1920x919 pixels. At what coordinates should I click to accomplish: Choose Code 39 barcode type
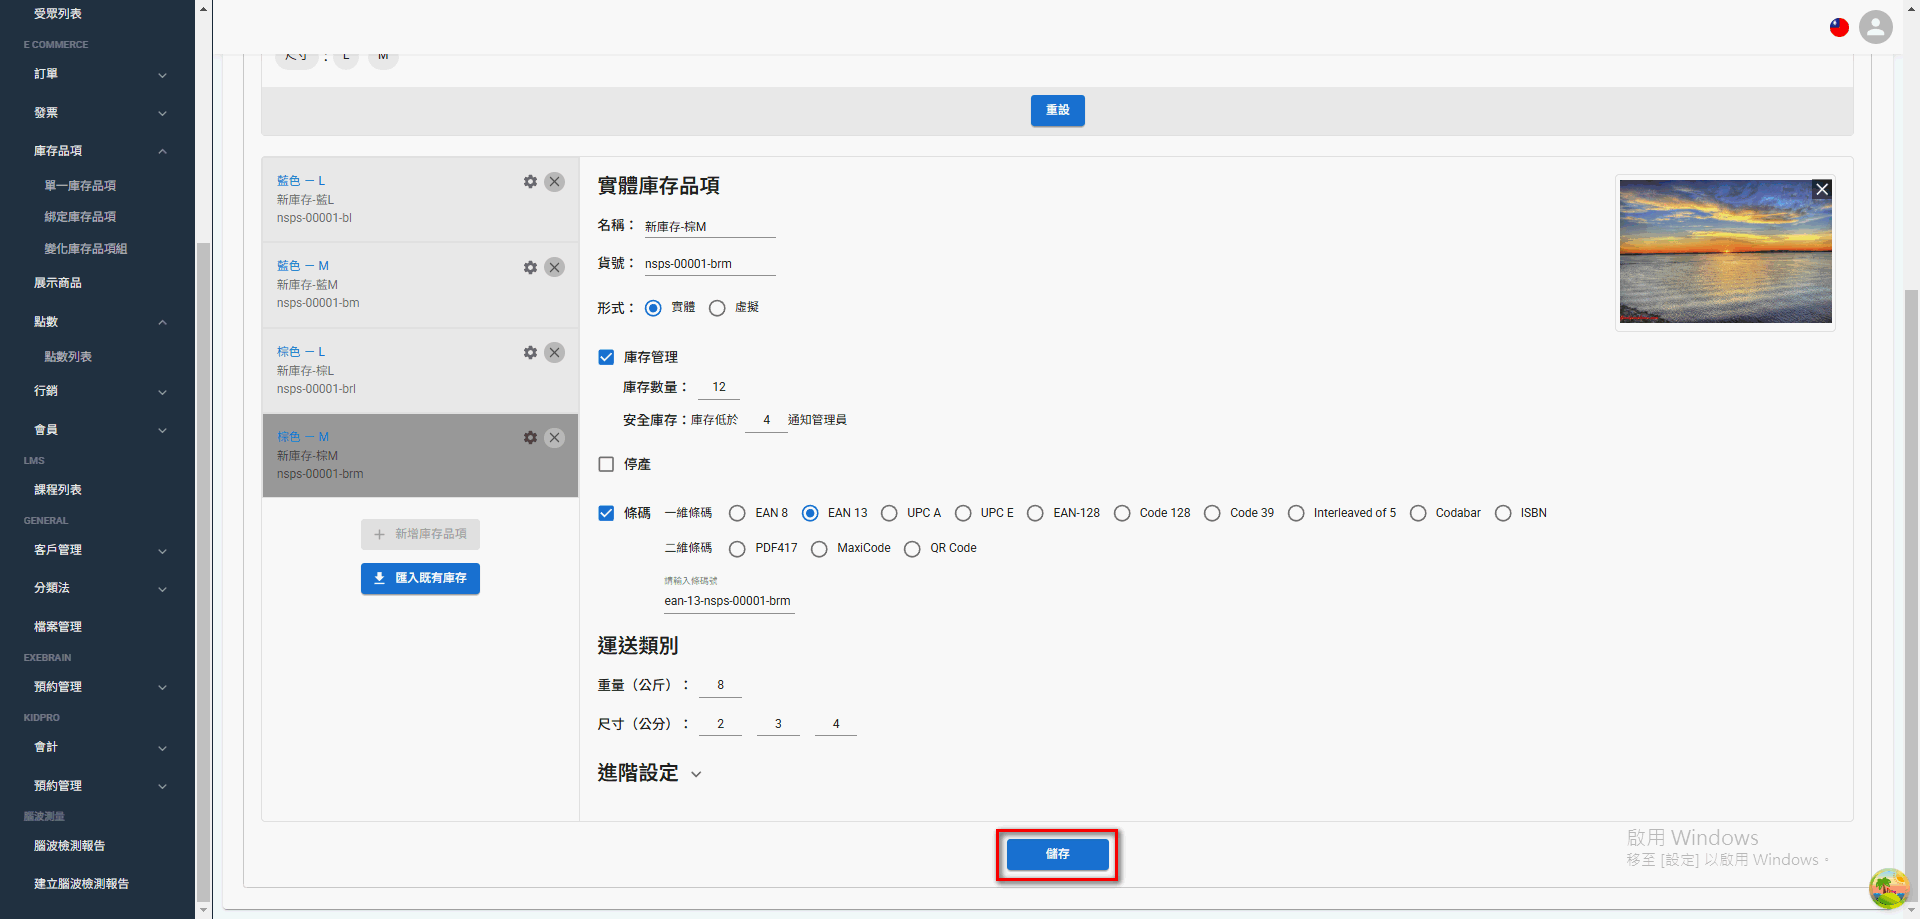tap(1212, 513)
